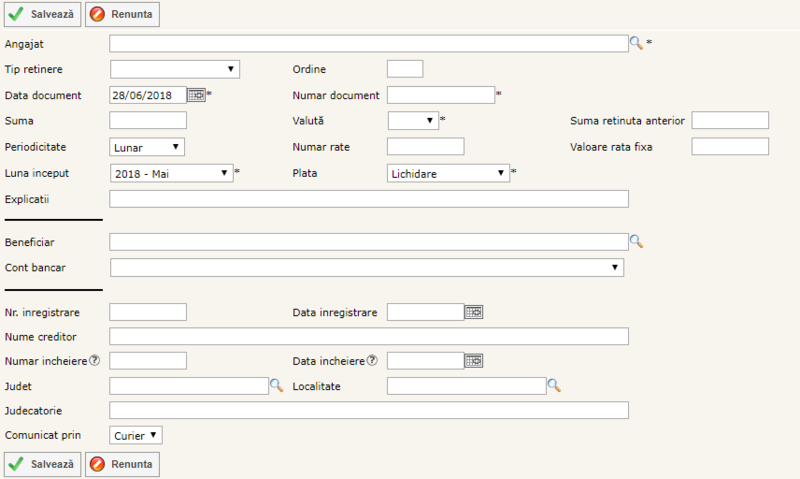Click help icon next to Data incheiere

click(372, 360)
